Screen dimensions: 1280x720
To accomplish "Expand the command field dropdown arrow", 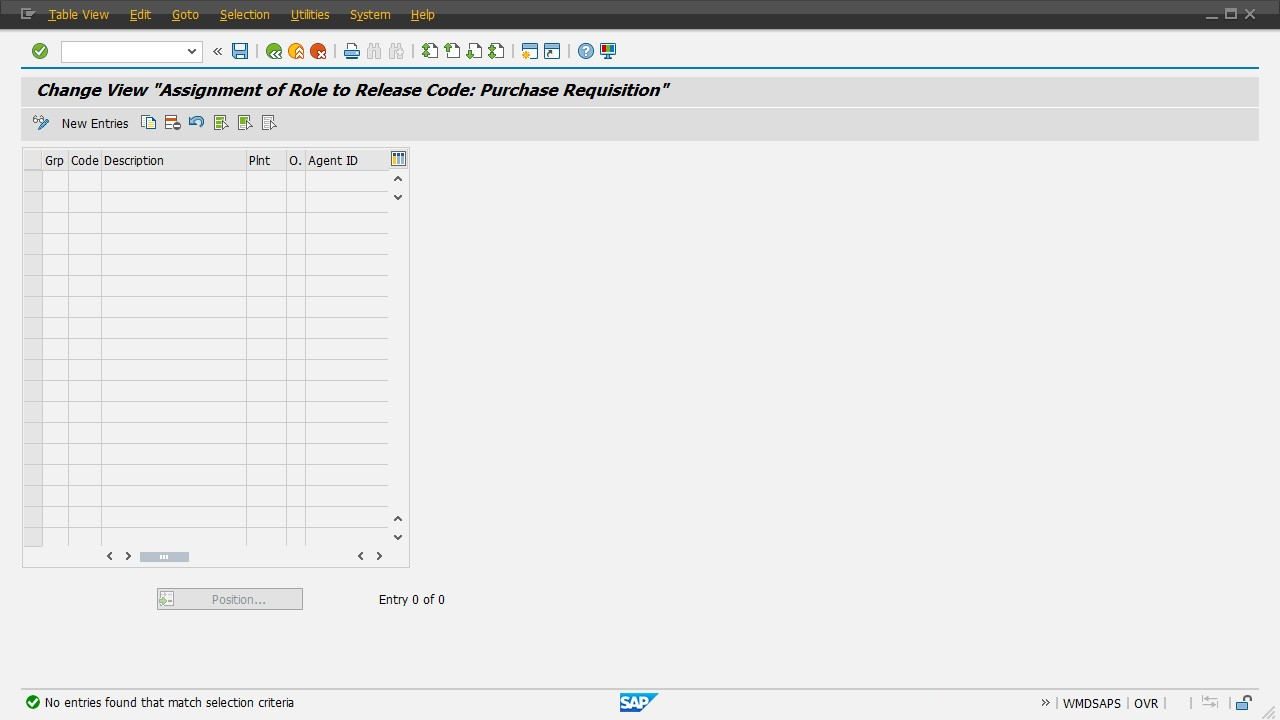I will pos(192,51).
